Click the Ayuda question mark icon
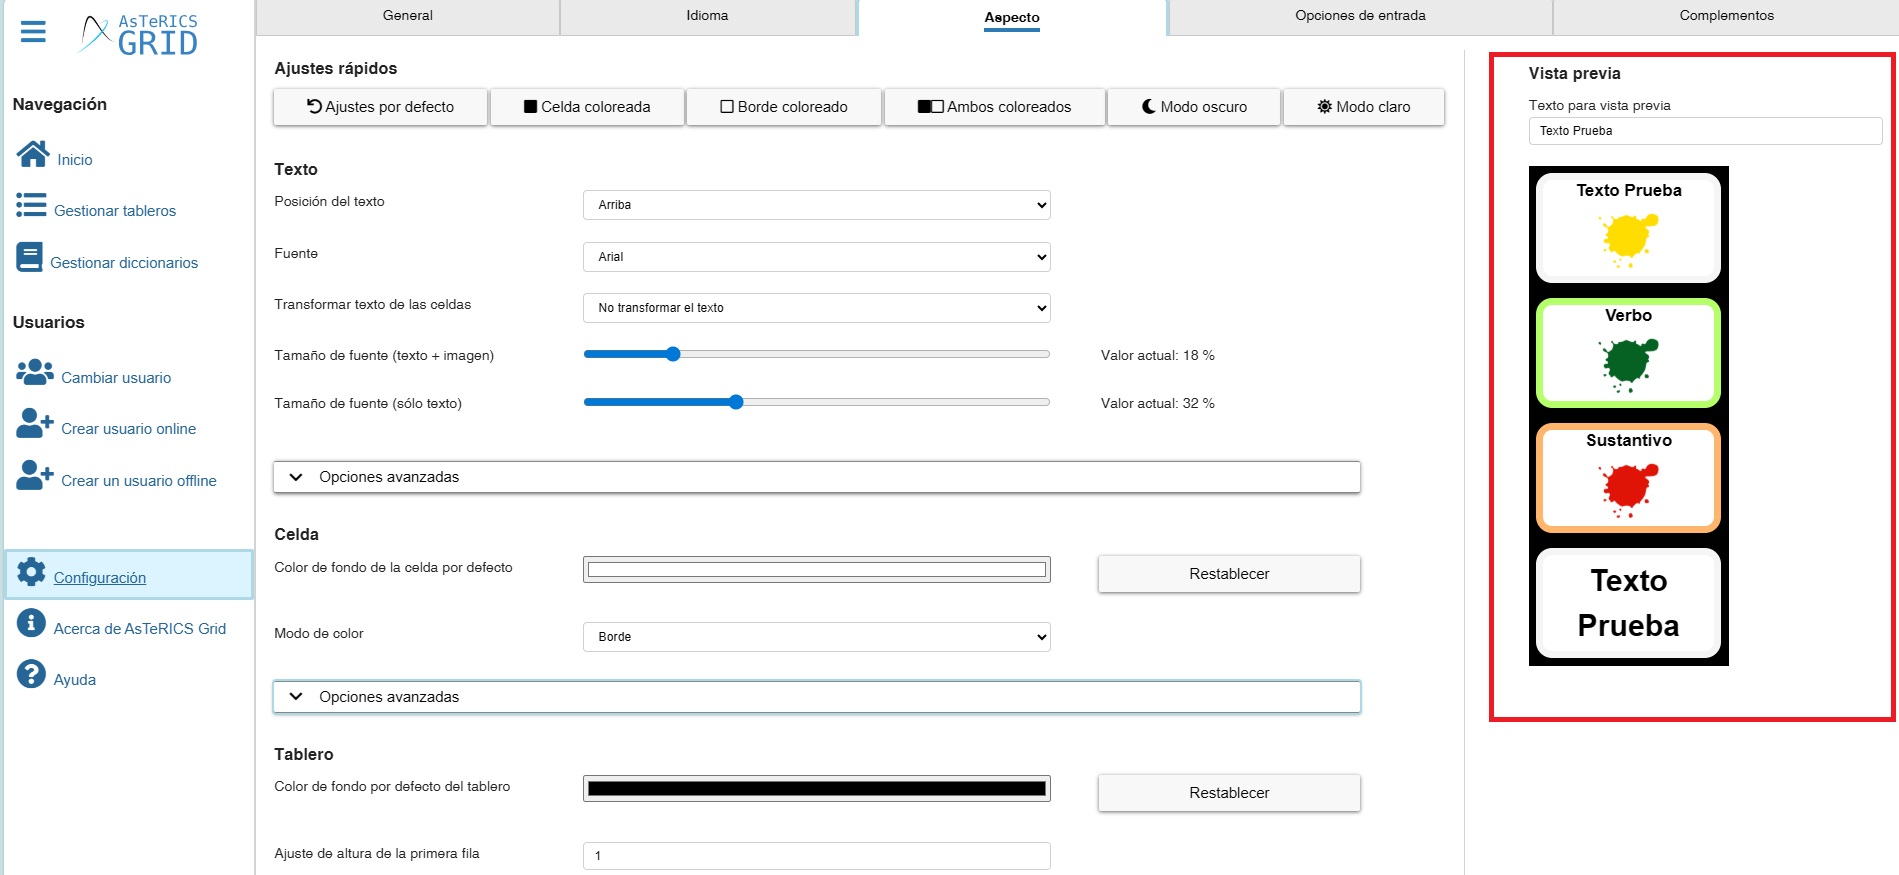 [x=31, y=674]
